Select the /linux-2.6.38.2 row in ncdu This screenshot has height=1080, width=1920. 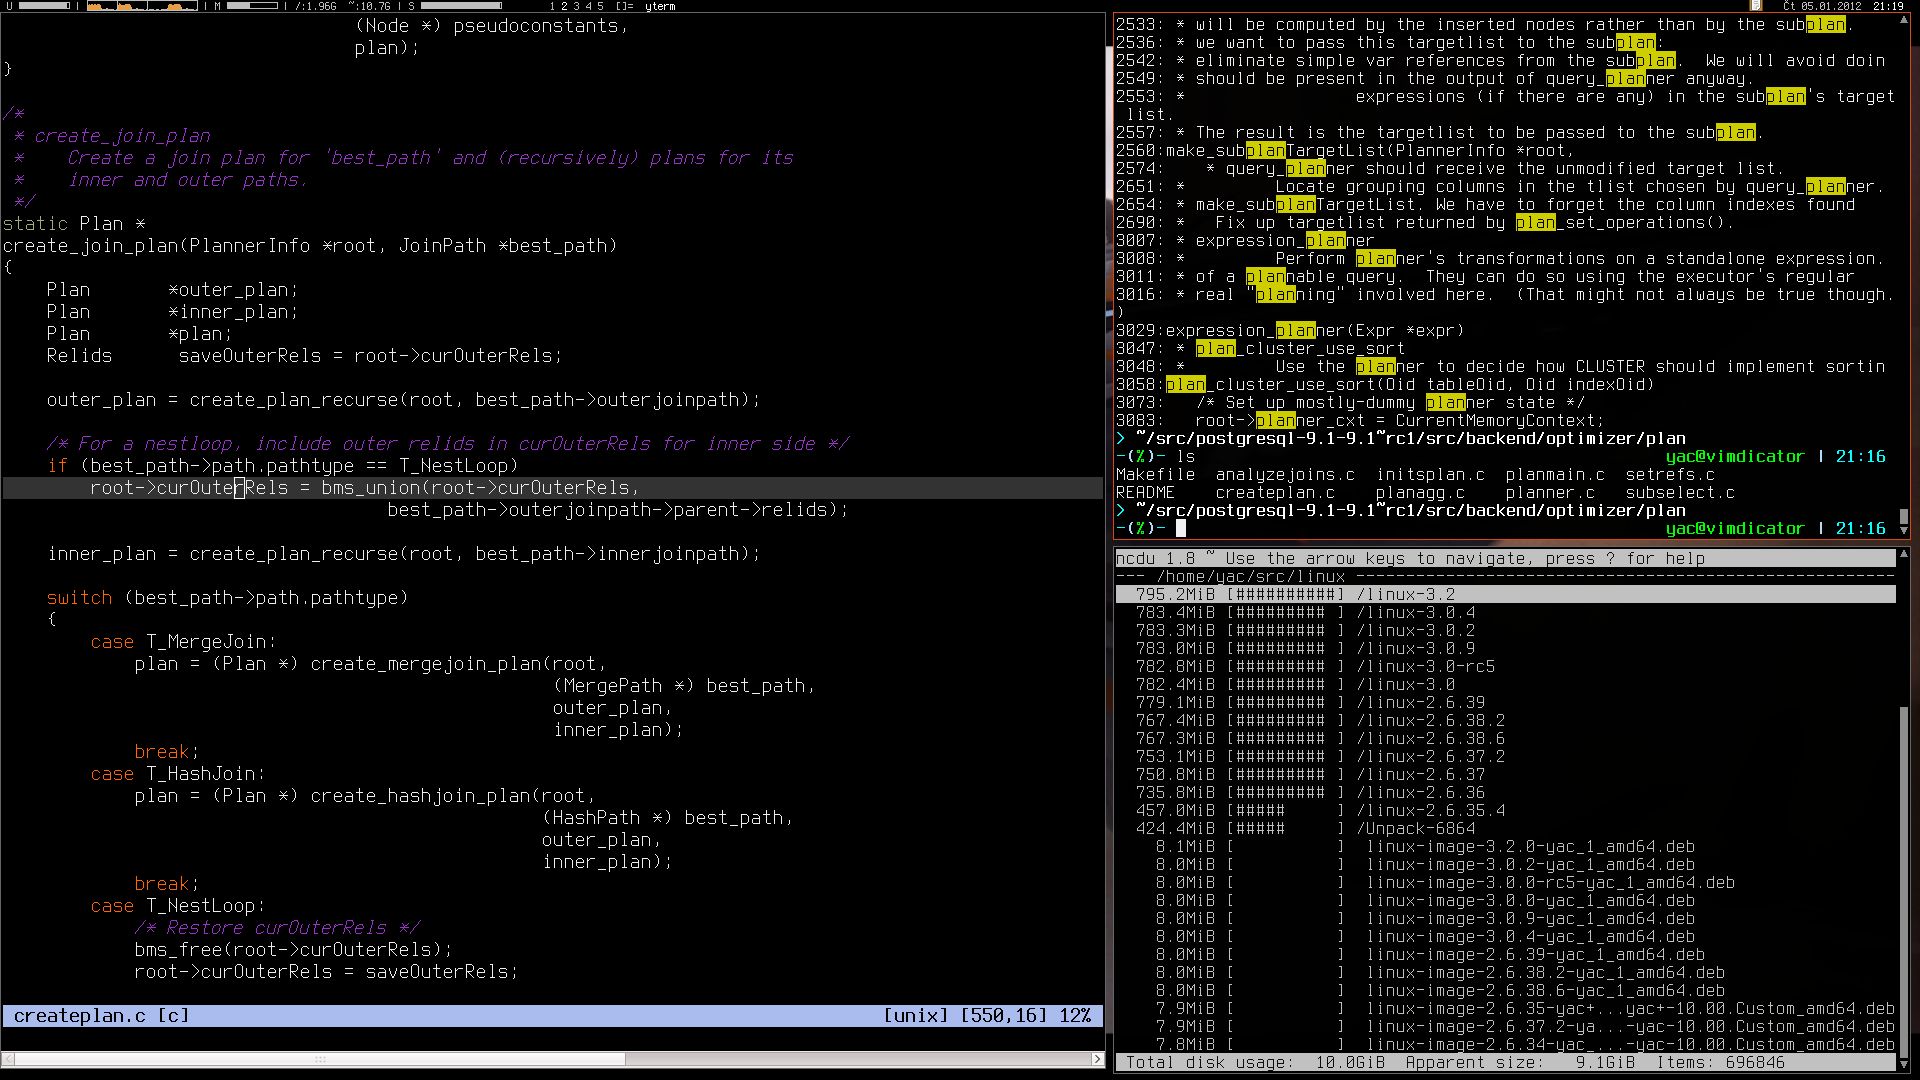point(1505,721)
